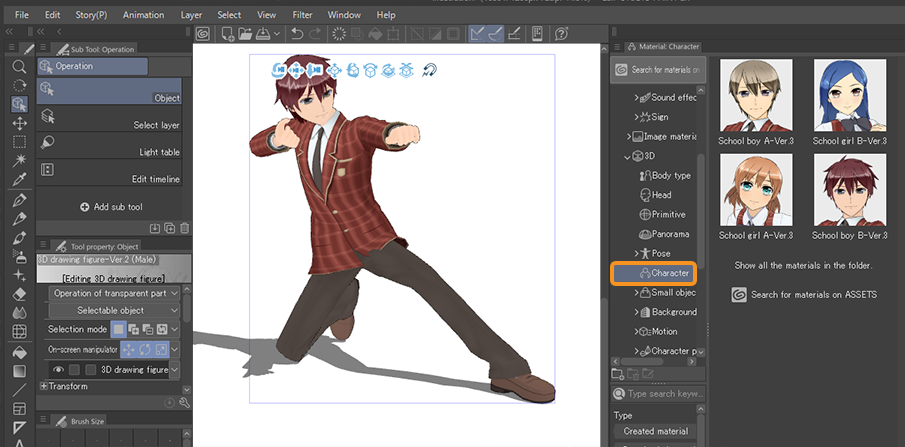Expand the Pose folder
Screen dimensions: 905x447
coord(637,254)
